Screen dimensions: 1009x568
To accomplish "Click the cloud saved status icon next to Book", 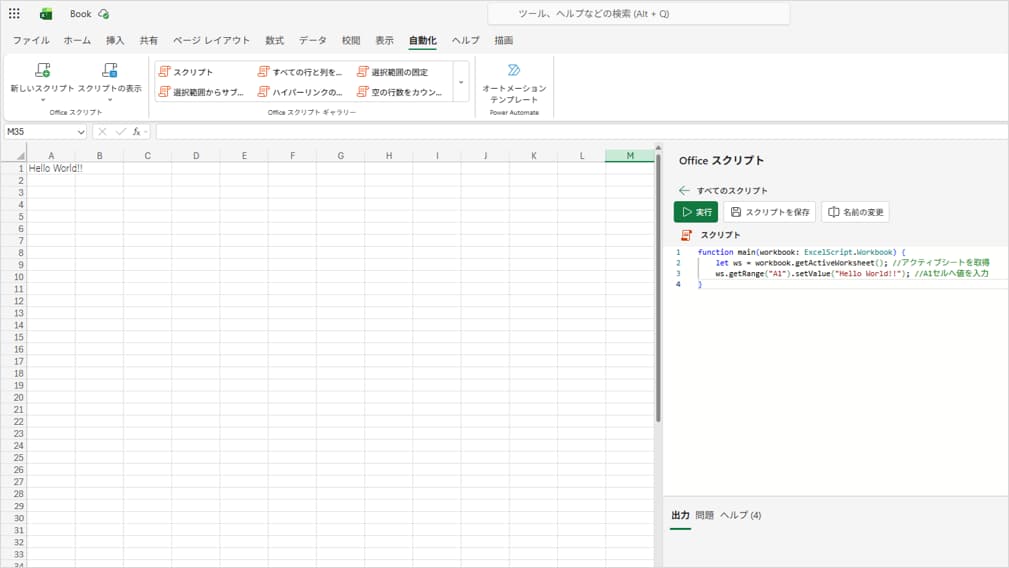I will click(104, 14).
